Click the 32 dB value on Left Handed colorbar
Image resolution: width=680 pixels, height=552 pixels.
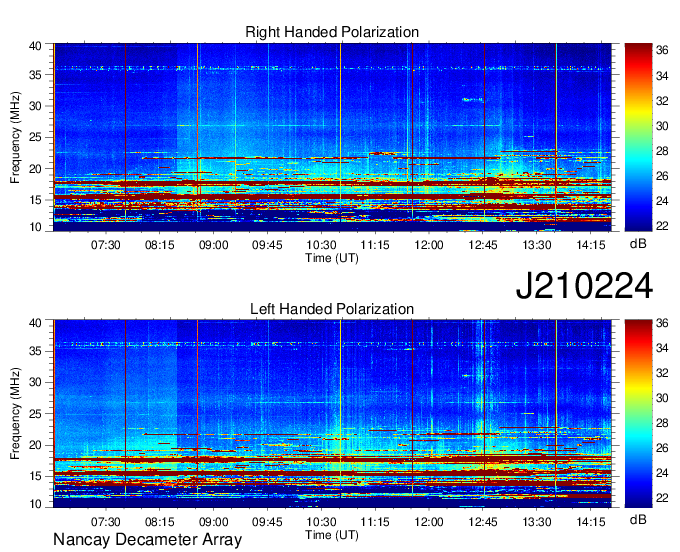point(662,373)
